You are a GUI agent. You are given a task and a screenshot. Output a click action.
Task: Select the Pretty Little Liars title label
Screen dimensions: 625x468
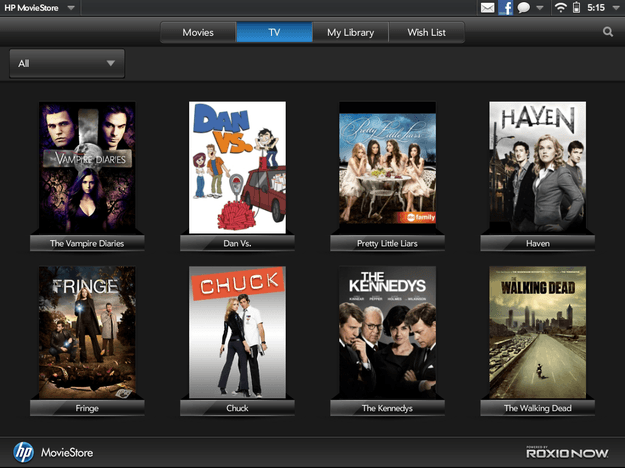(387, 243)
